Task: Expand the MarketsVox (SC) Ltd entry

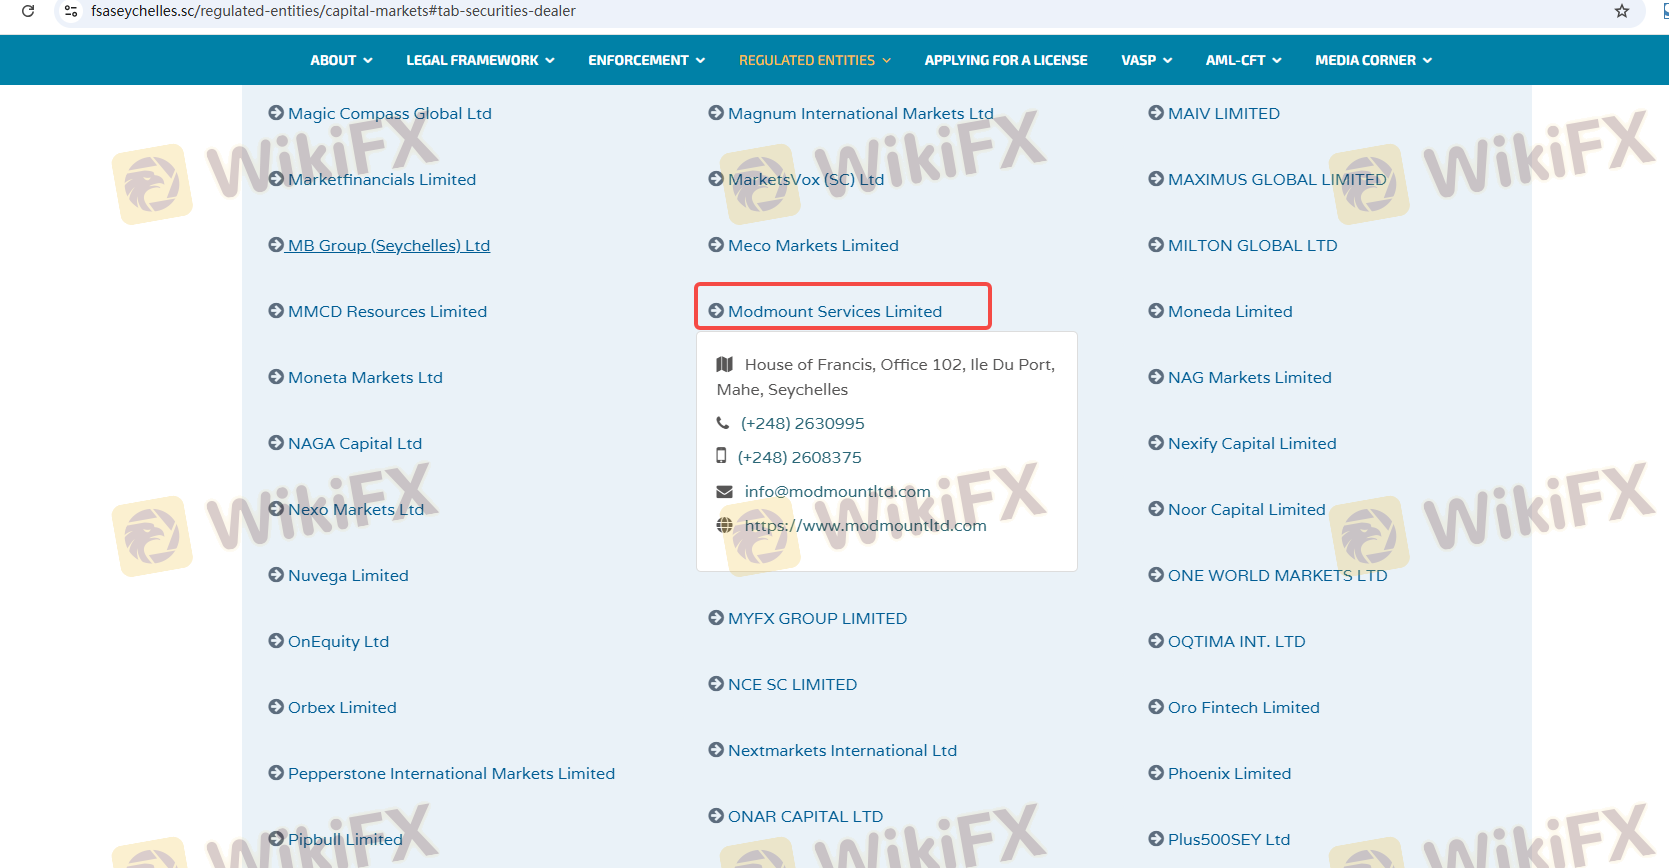Action: (806, 179)
